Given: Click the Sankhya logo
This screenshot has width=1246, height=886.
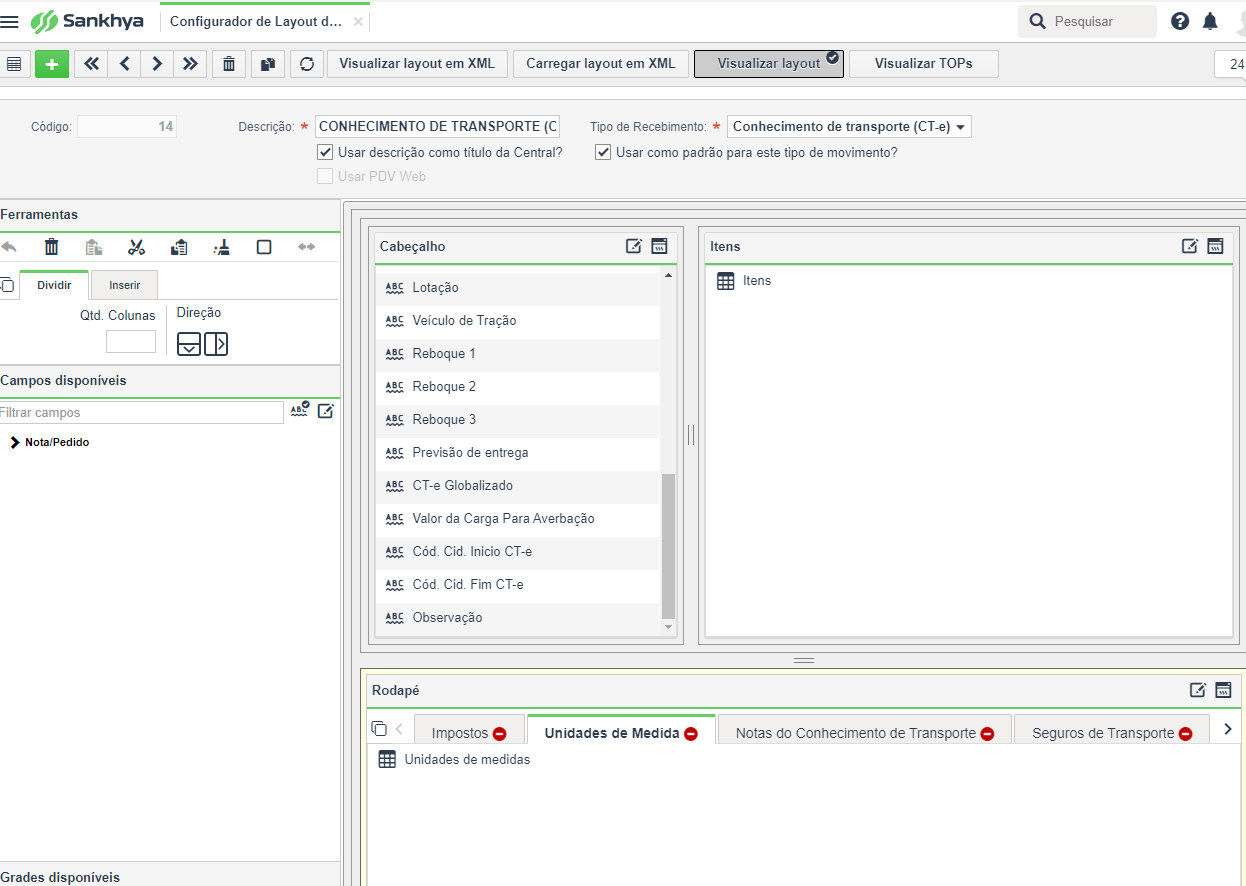Looking at the screenshot, I should (x=87, y=21).
